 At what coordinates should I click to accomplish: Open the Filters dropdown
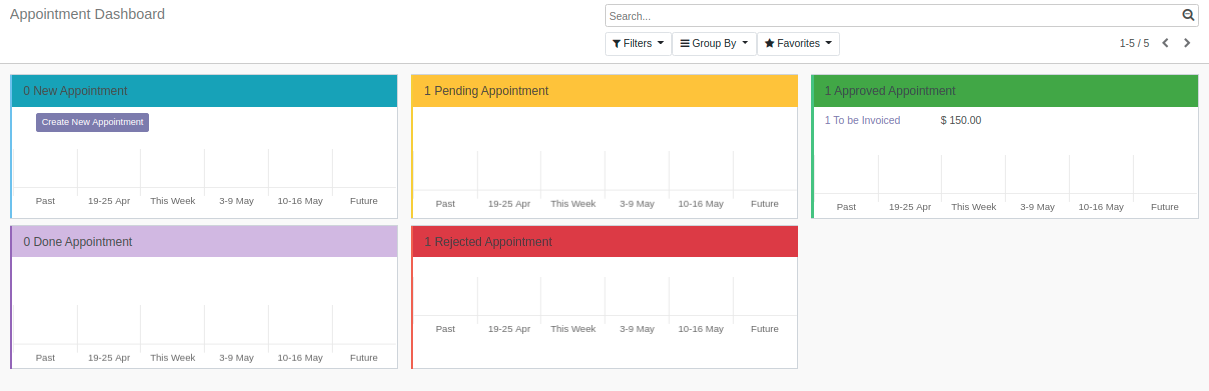(638, 44)
